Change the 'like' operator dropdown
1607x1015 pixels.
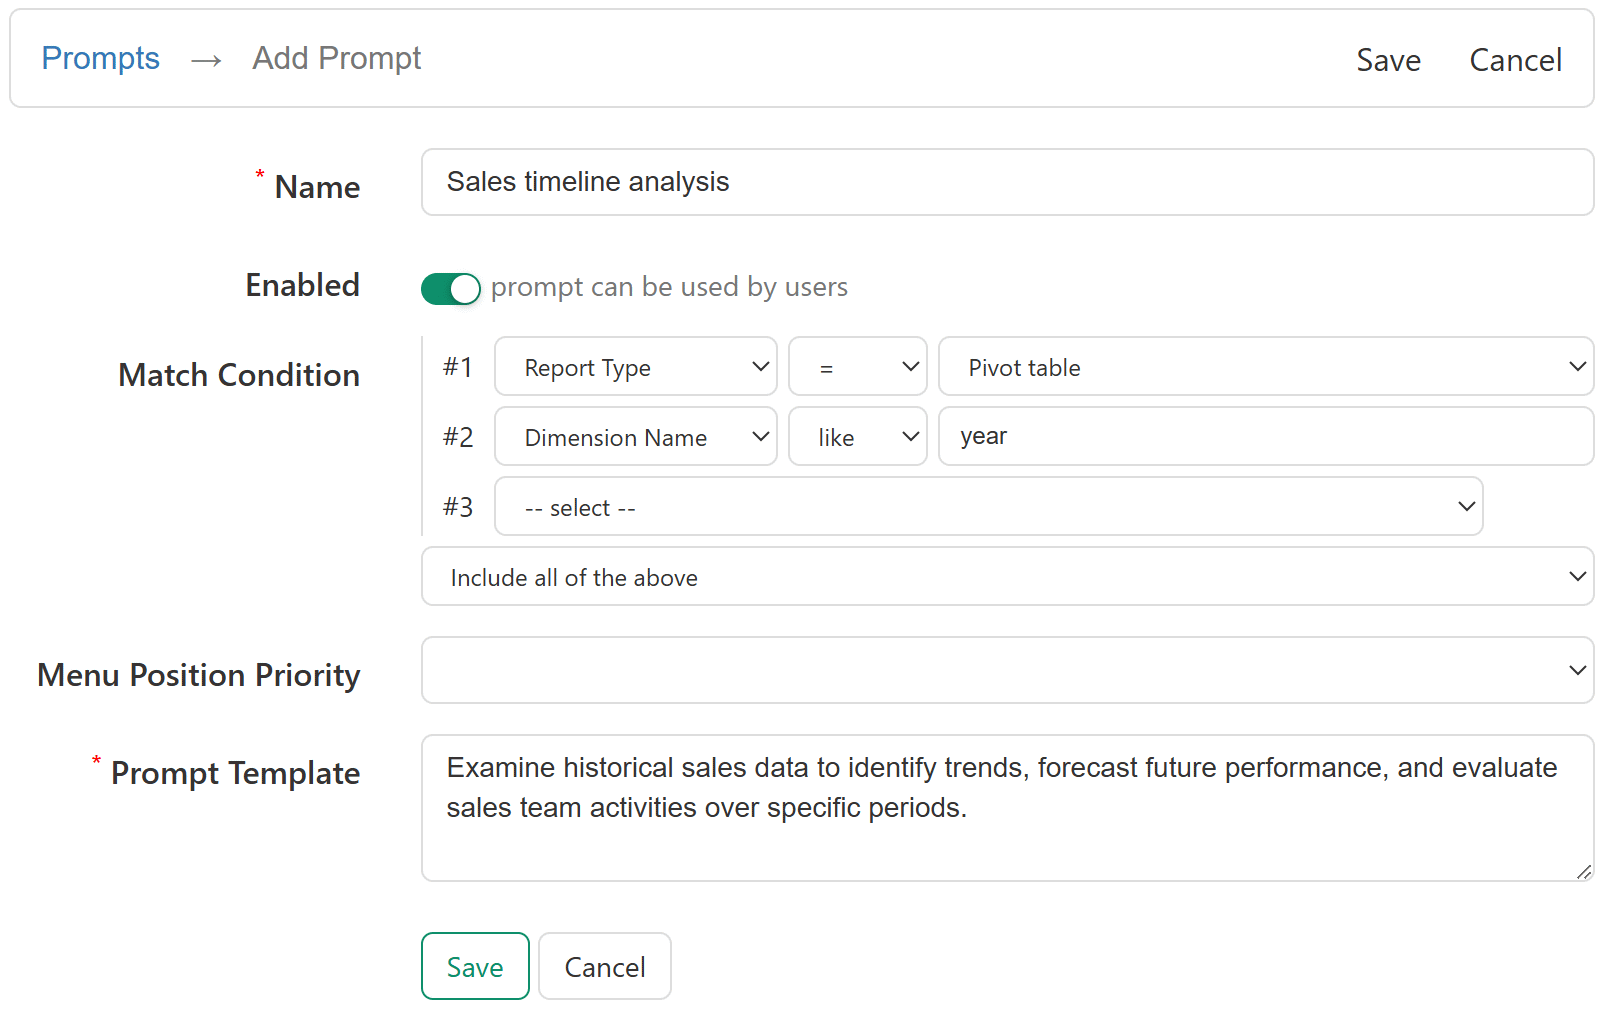point(857,437)
